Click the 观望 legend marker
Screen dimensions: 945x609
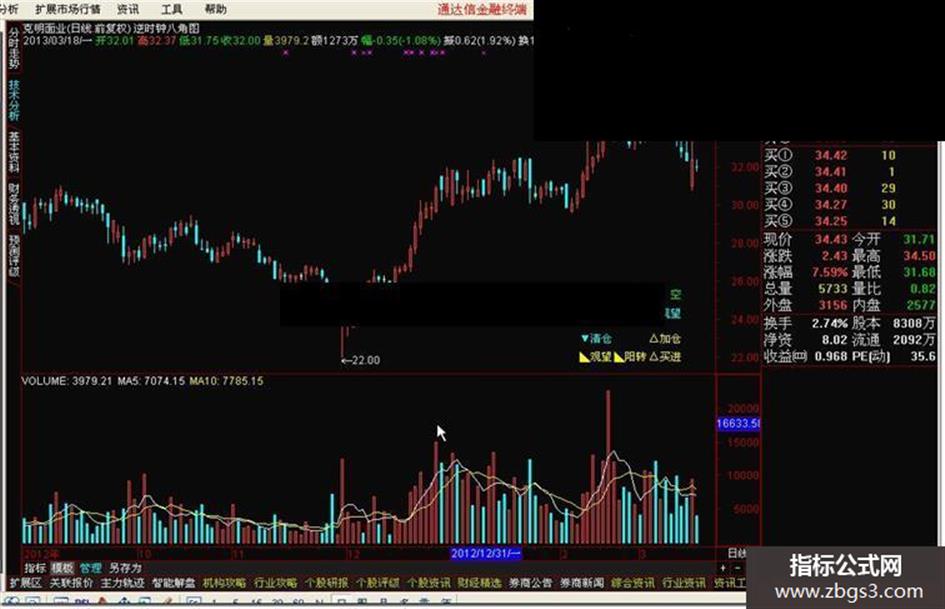(x=595, y=357)
